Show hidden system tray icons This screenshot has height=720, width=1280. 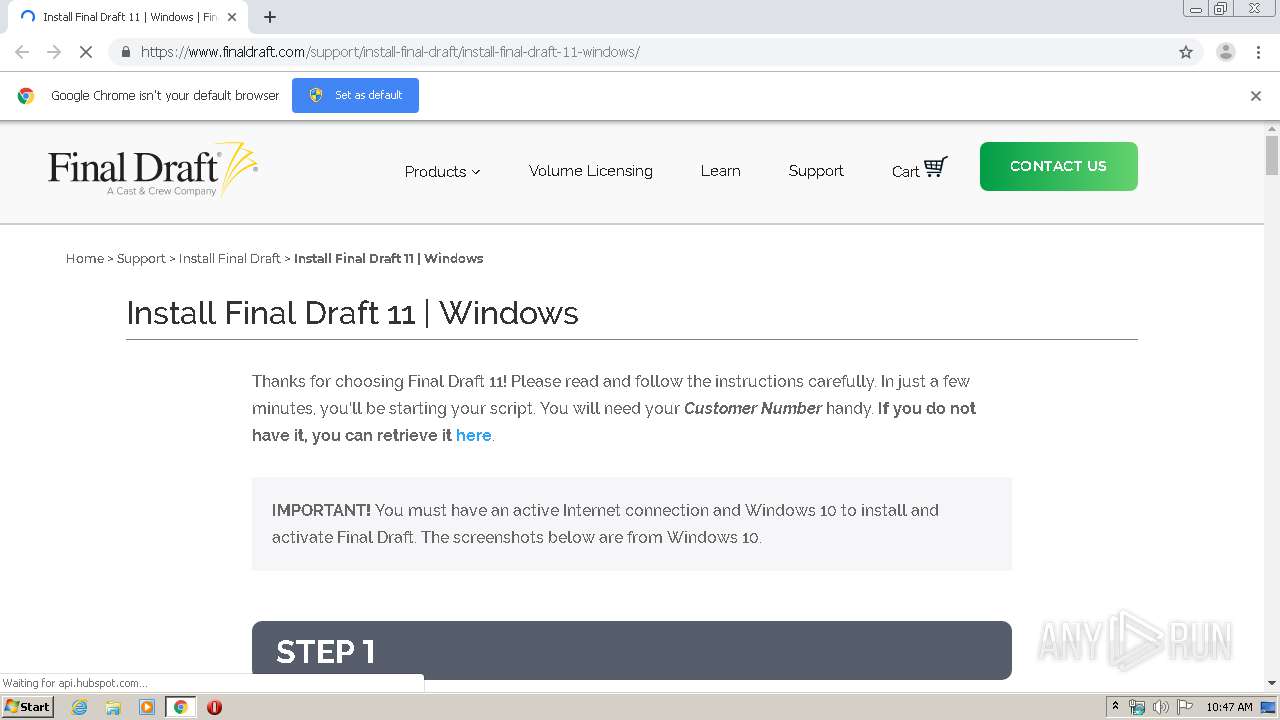(1115, 707)
